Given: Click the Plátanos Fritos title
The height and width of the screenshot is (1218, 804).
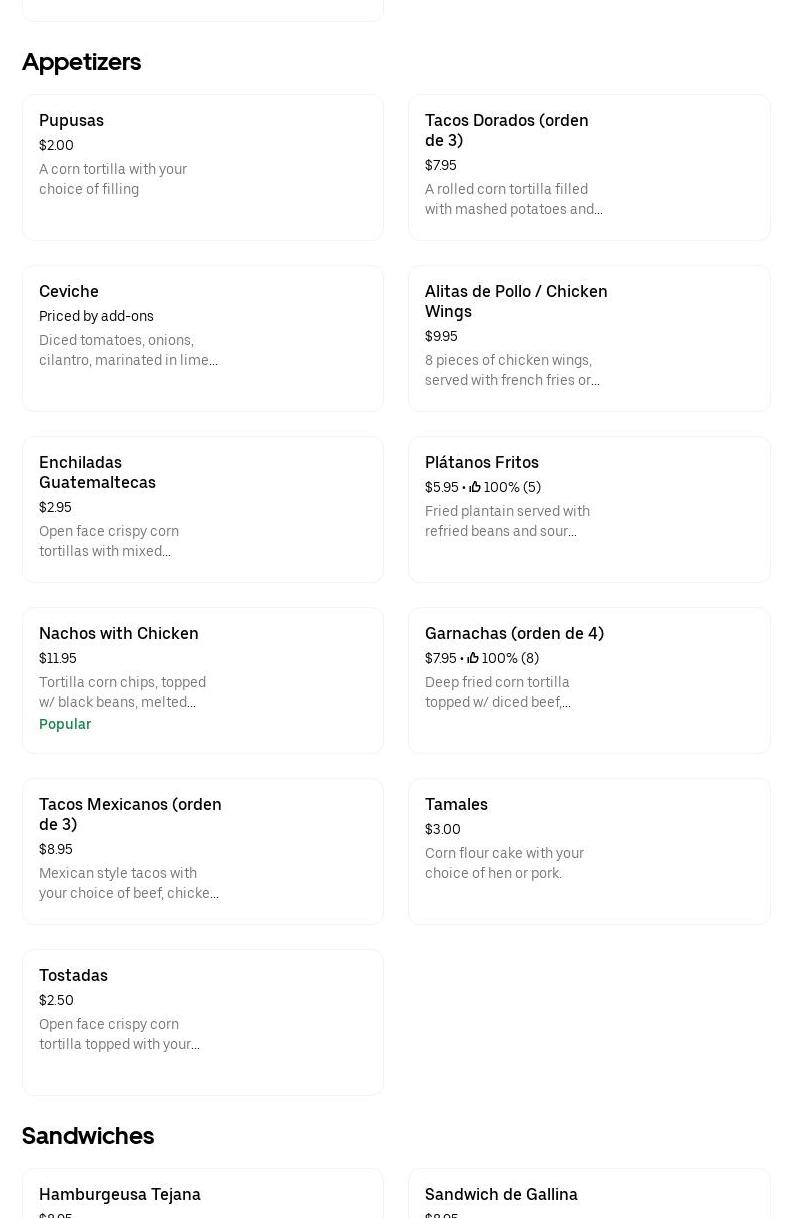Looking at the screenshot, I should tap(482, 462).
